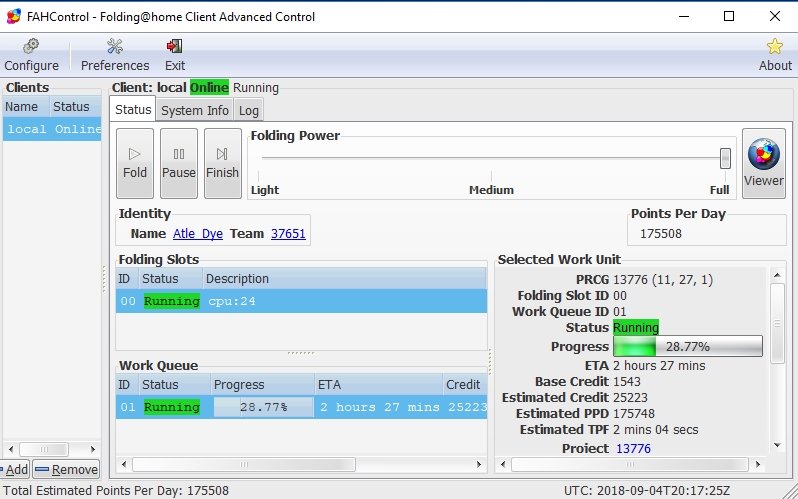Switch to the System Info tab

pyautogui.click(x=195, y=110)
